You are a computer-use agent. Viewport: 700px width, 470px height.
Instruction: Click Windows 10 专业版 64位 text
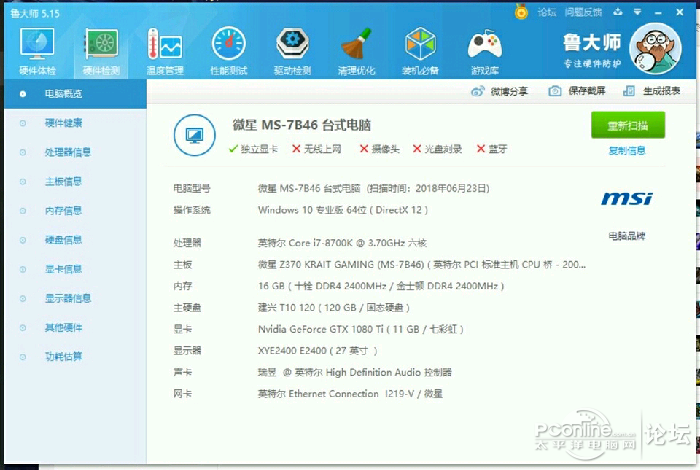[343, 210]
